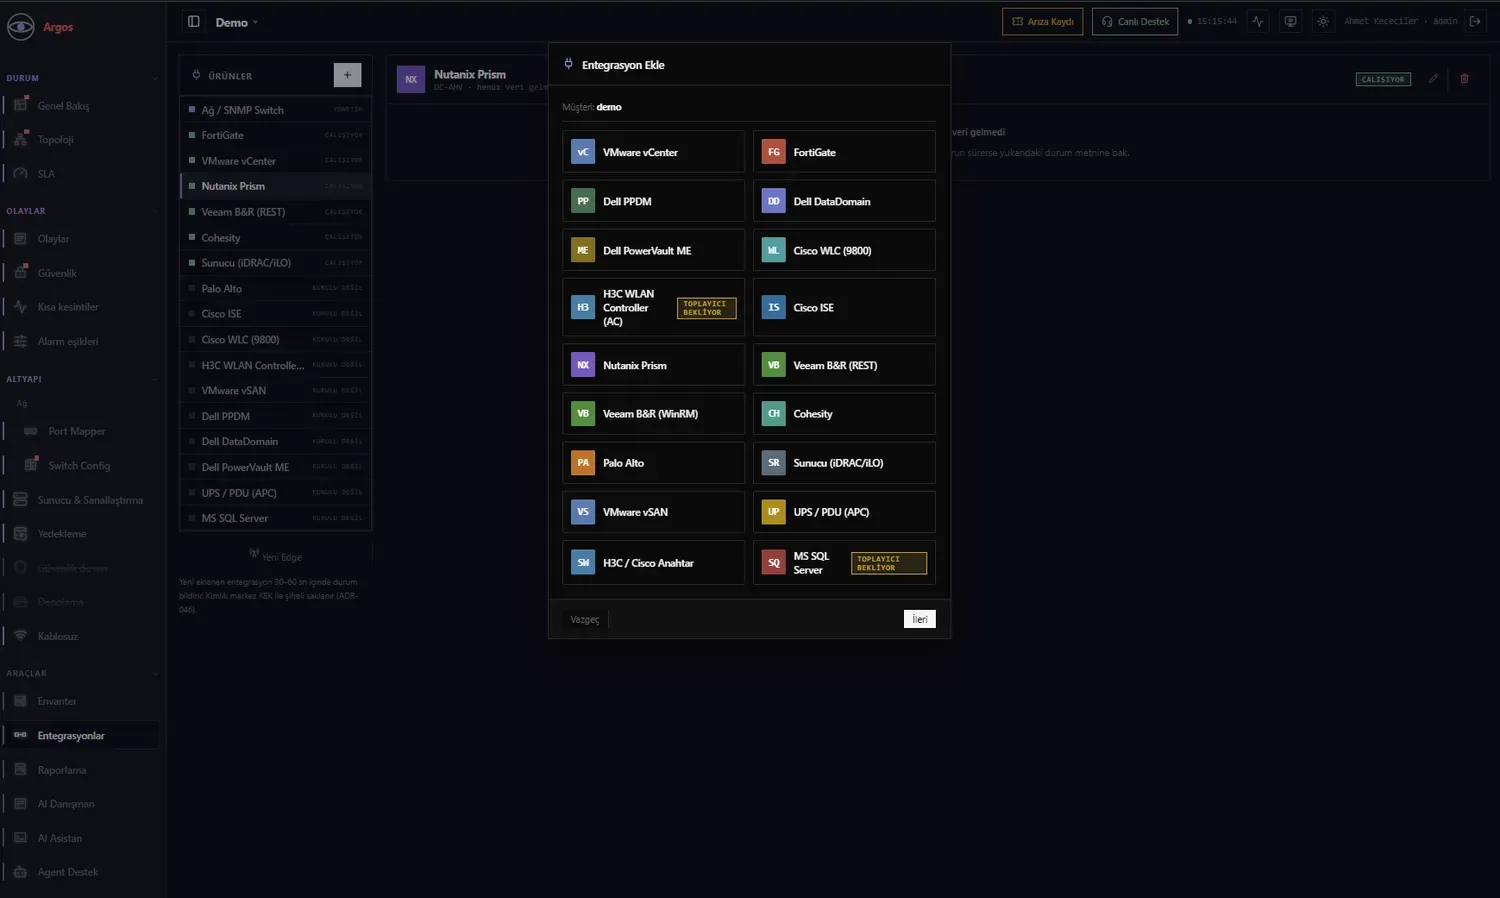Add product with the plus button
Viewport: 1500px width, 898px height.
tap(347, 75)
